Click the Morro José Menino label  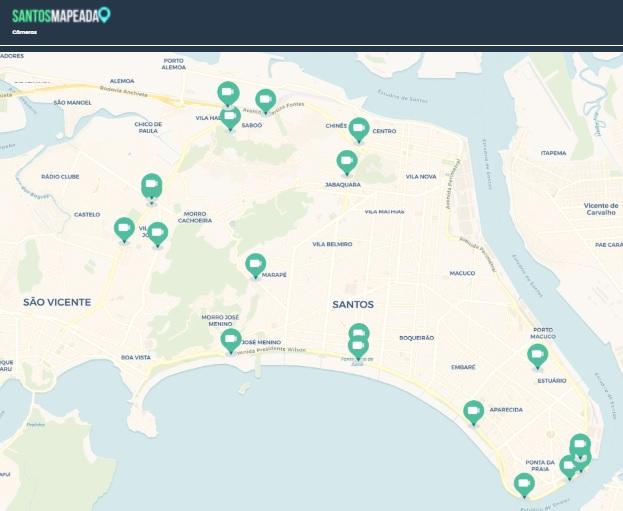coord(220,320)
